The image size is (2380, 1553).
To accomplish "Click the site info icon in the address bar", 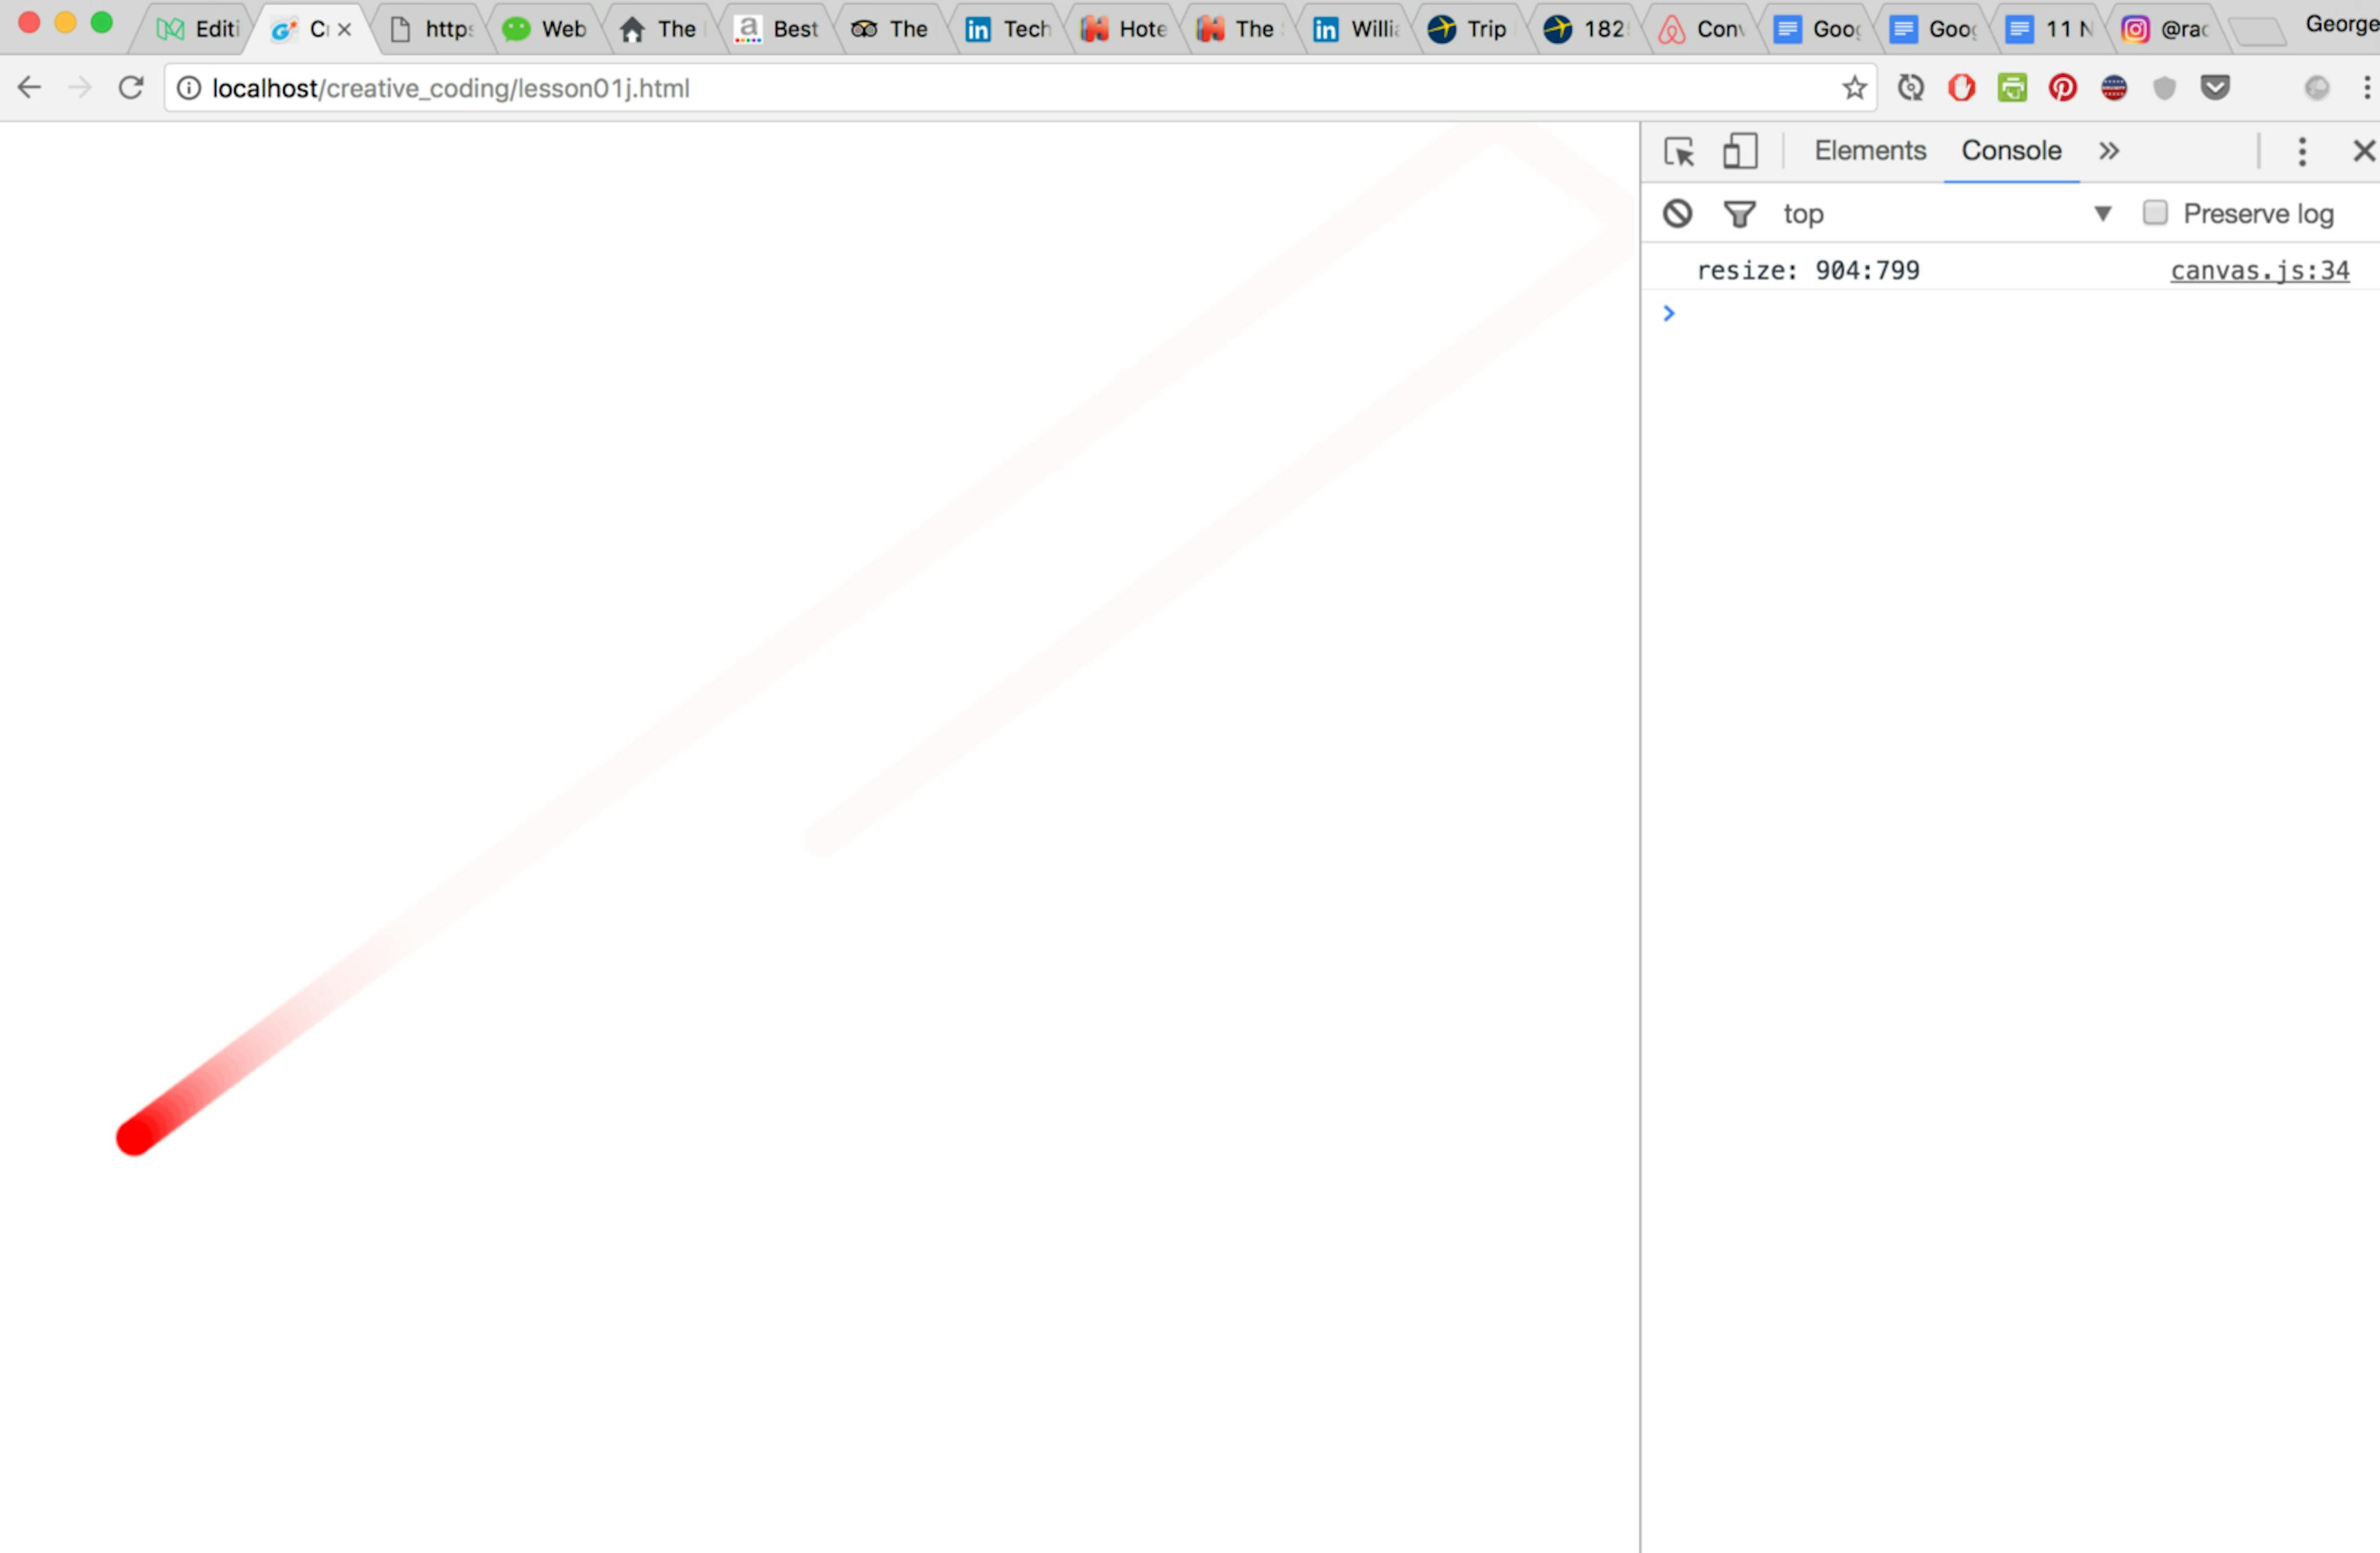I will pos(189,88).
